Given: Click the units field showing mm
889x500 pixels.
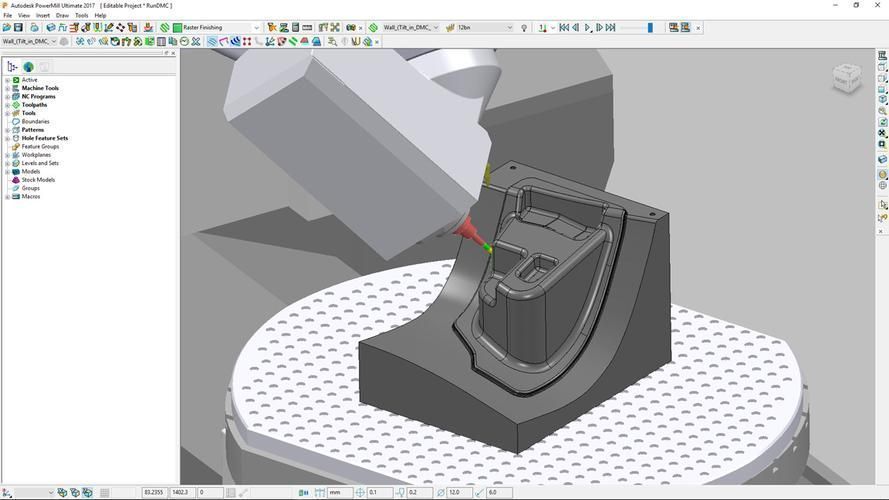Looking at the screenshot, I should 340,493.
